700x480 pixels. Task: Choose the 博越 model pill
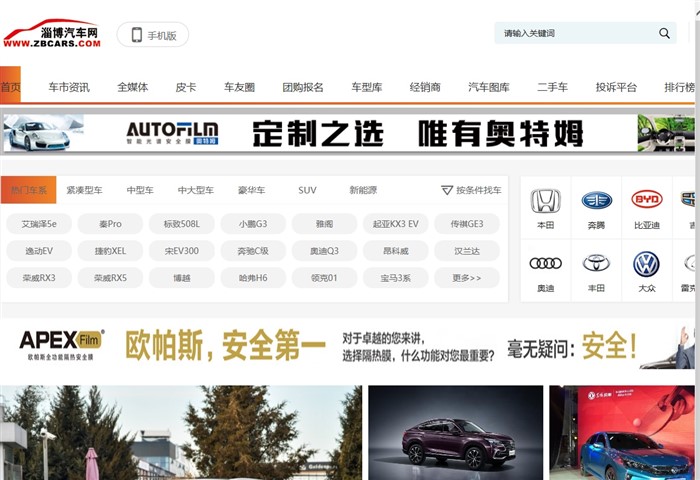point(182,278)
